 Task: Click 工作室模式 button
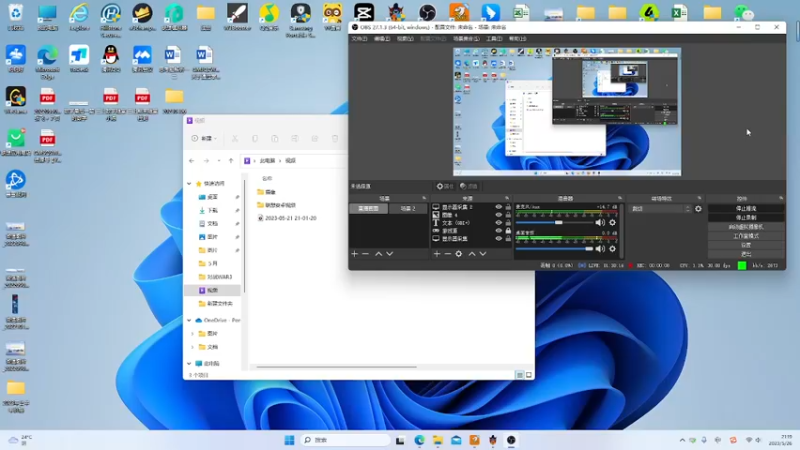point(746,236)
